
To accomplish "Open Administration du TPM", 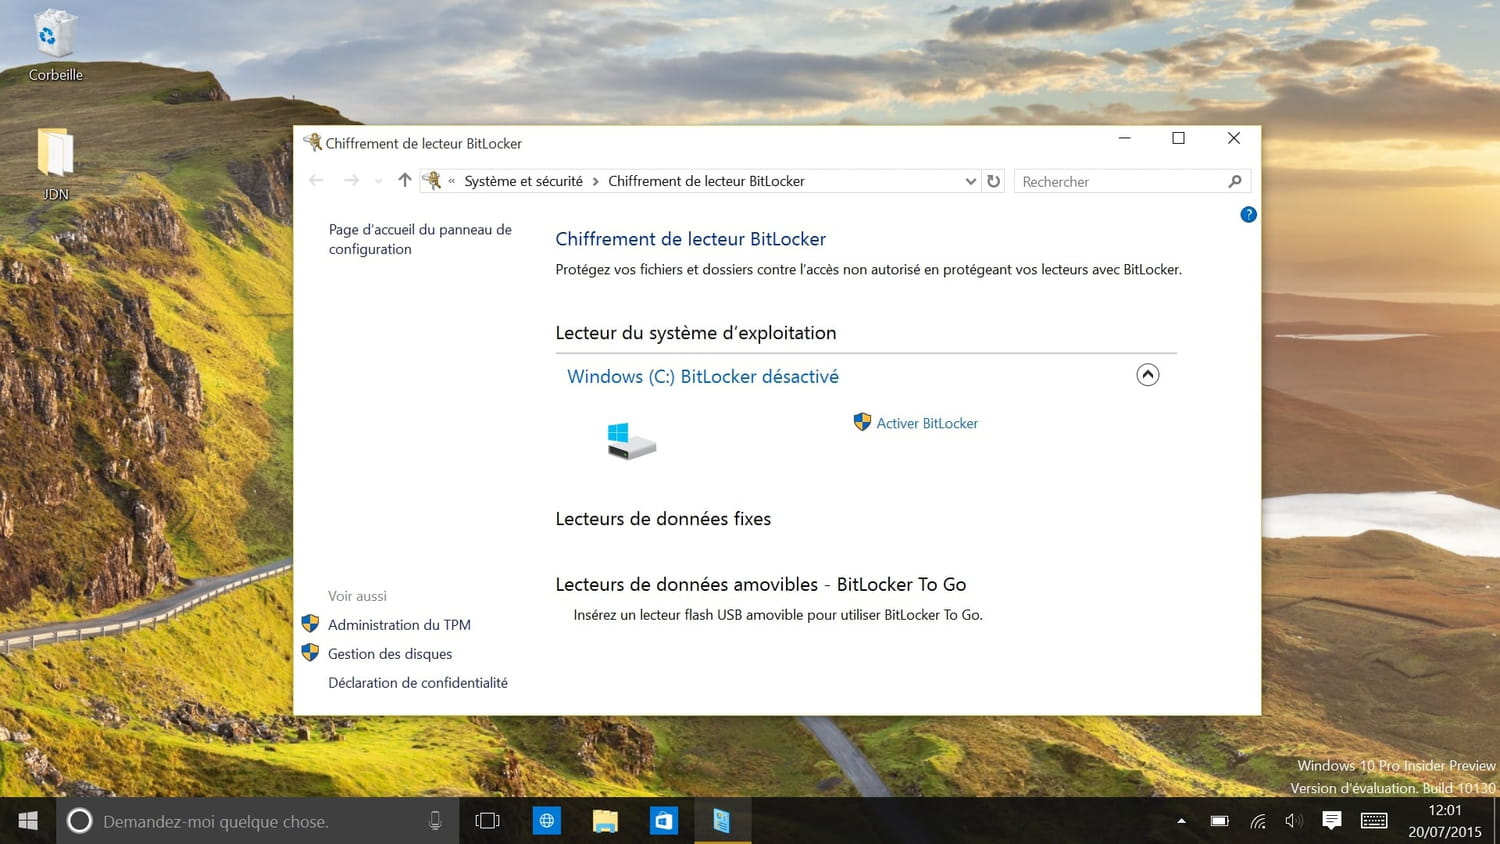I will click(399, 625).
